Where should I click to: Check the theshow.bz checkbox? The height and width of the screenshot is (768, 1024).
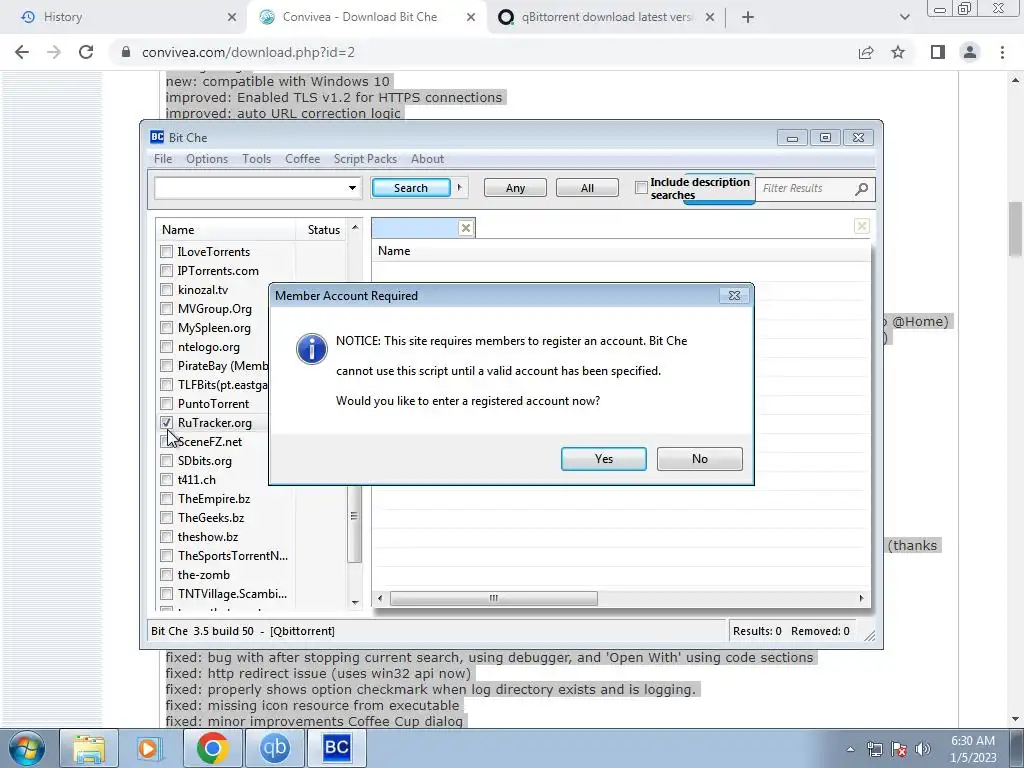pos(167,536)
